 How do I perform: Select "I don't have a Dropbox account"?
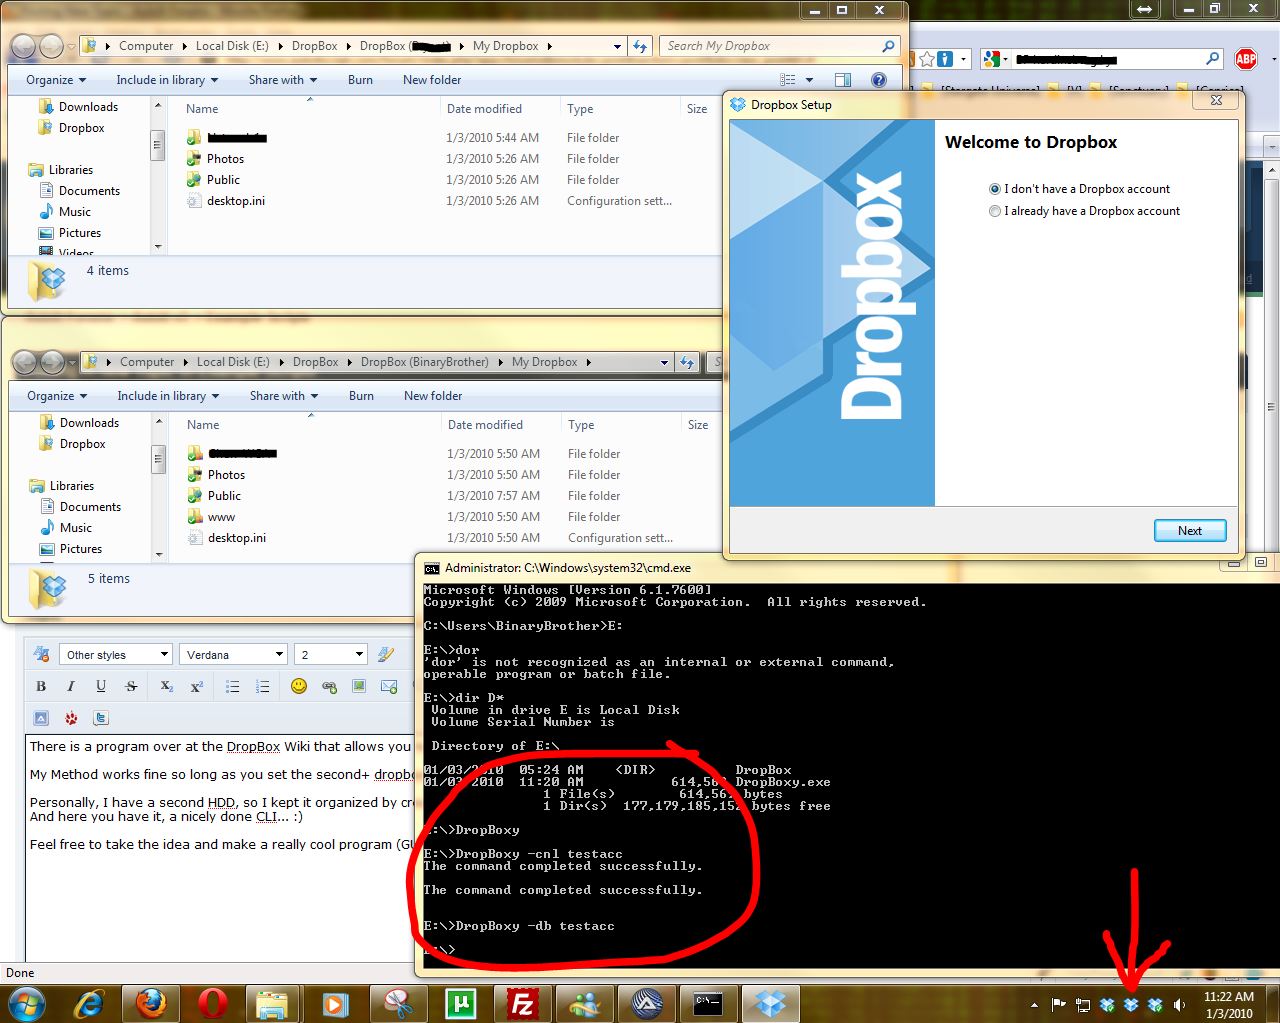[1079, 189]
